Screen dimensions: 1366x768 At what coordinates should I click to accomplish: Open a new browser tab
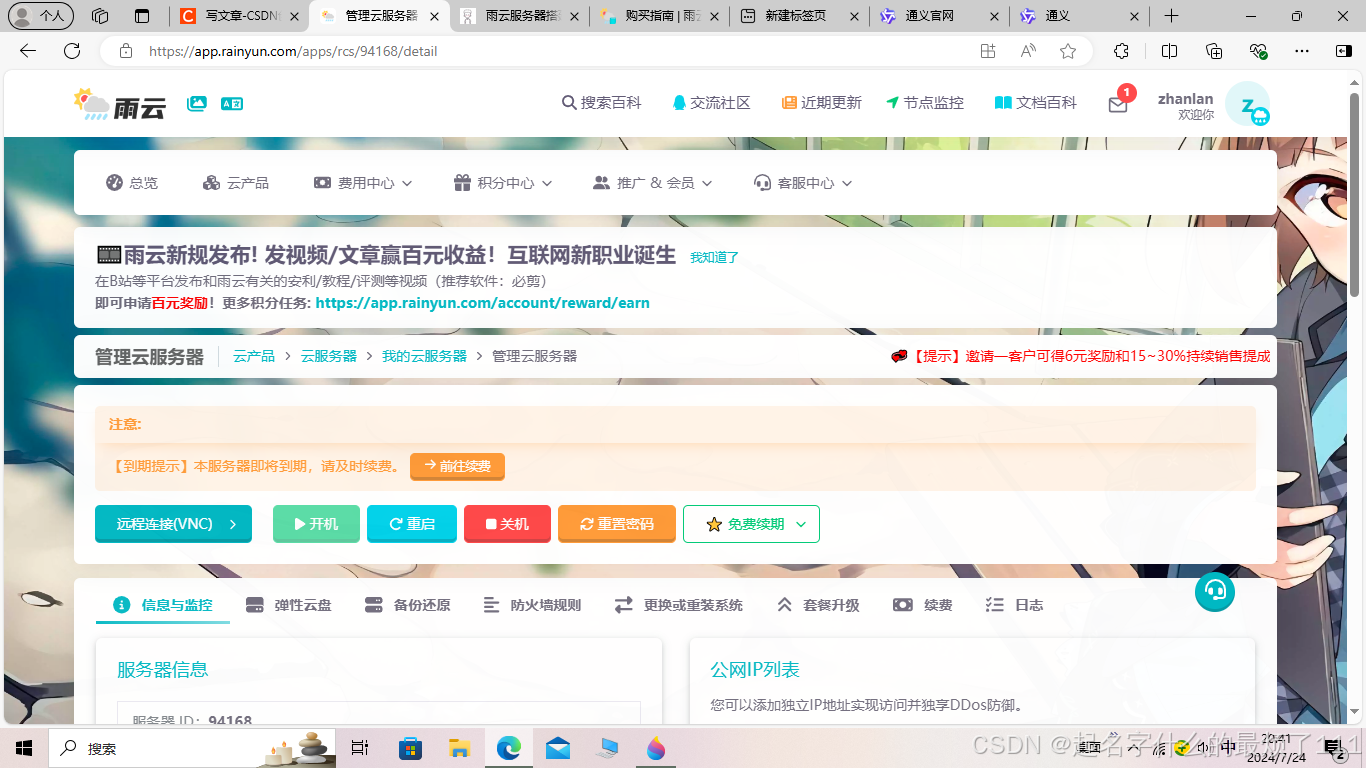pos(1172,16)
